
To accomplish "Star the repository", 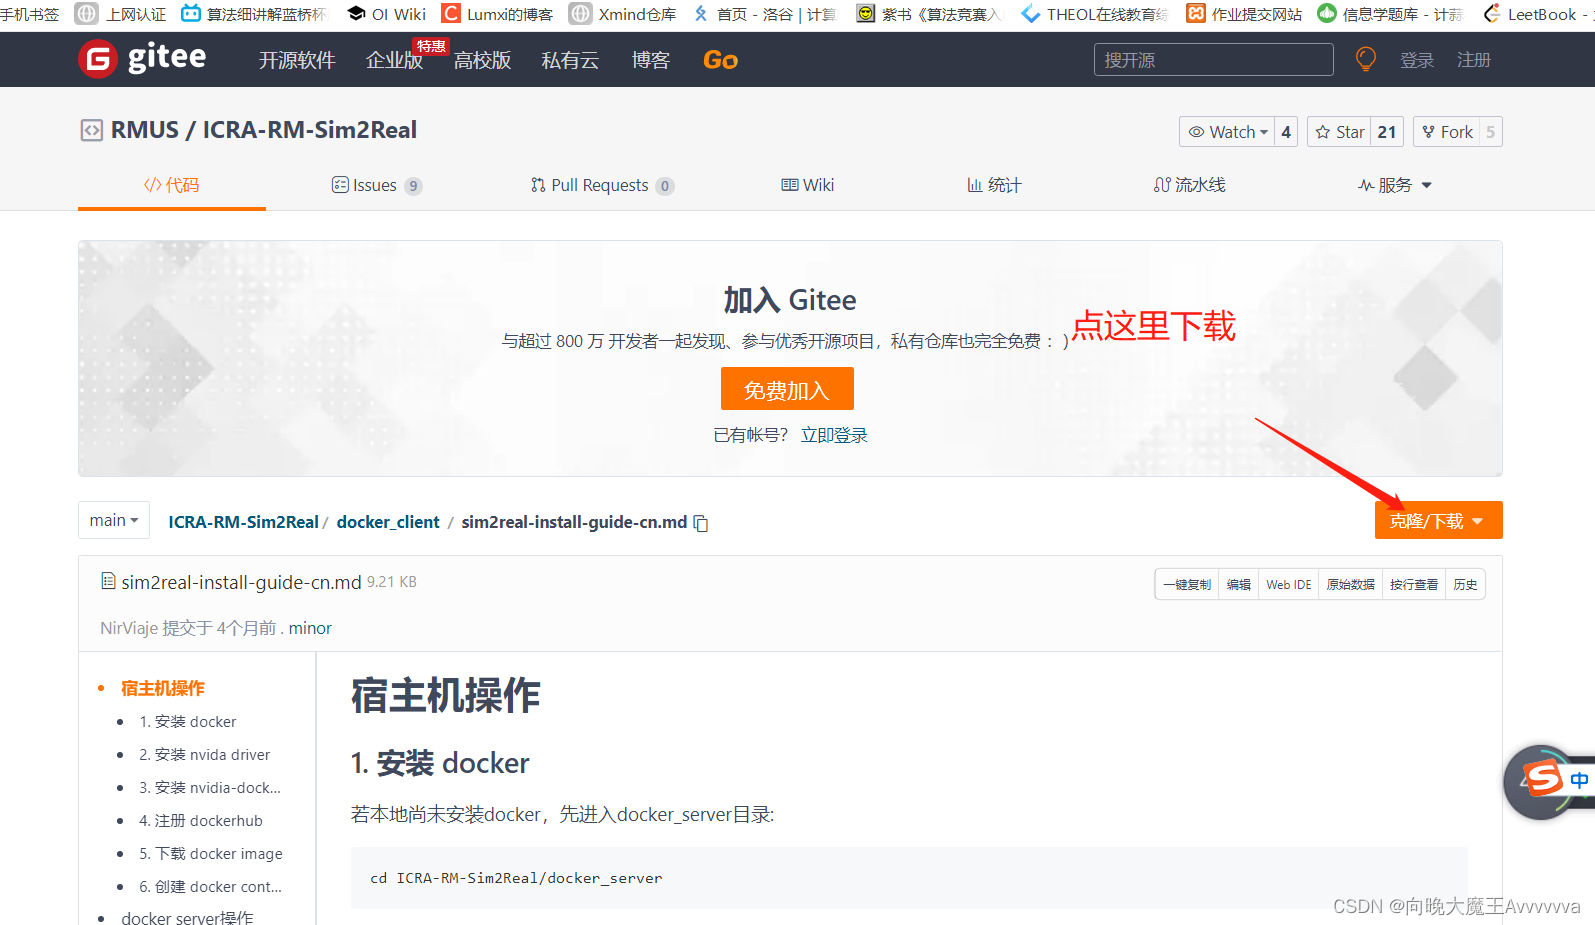I will [1340, 132].
